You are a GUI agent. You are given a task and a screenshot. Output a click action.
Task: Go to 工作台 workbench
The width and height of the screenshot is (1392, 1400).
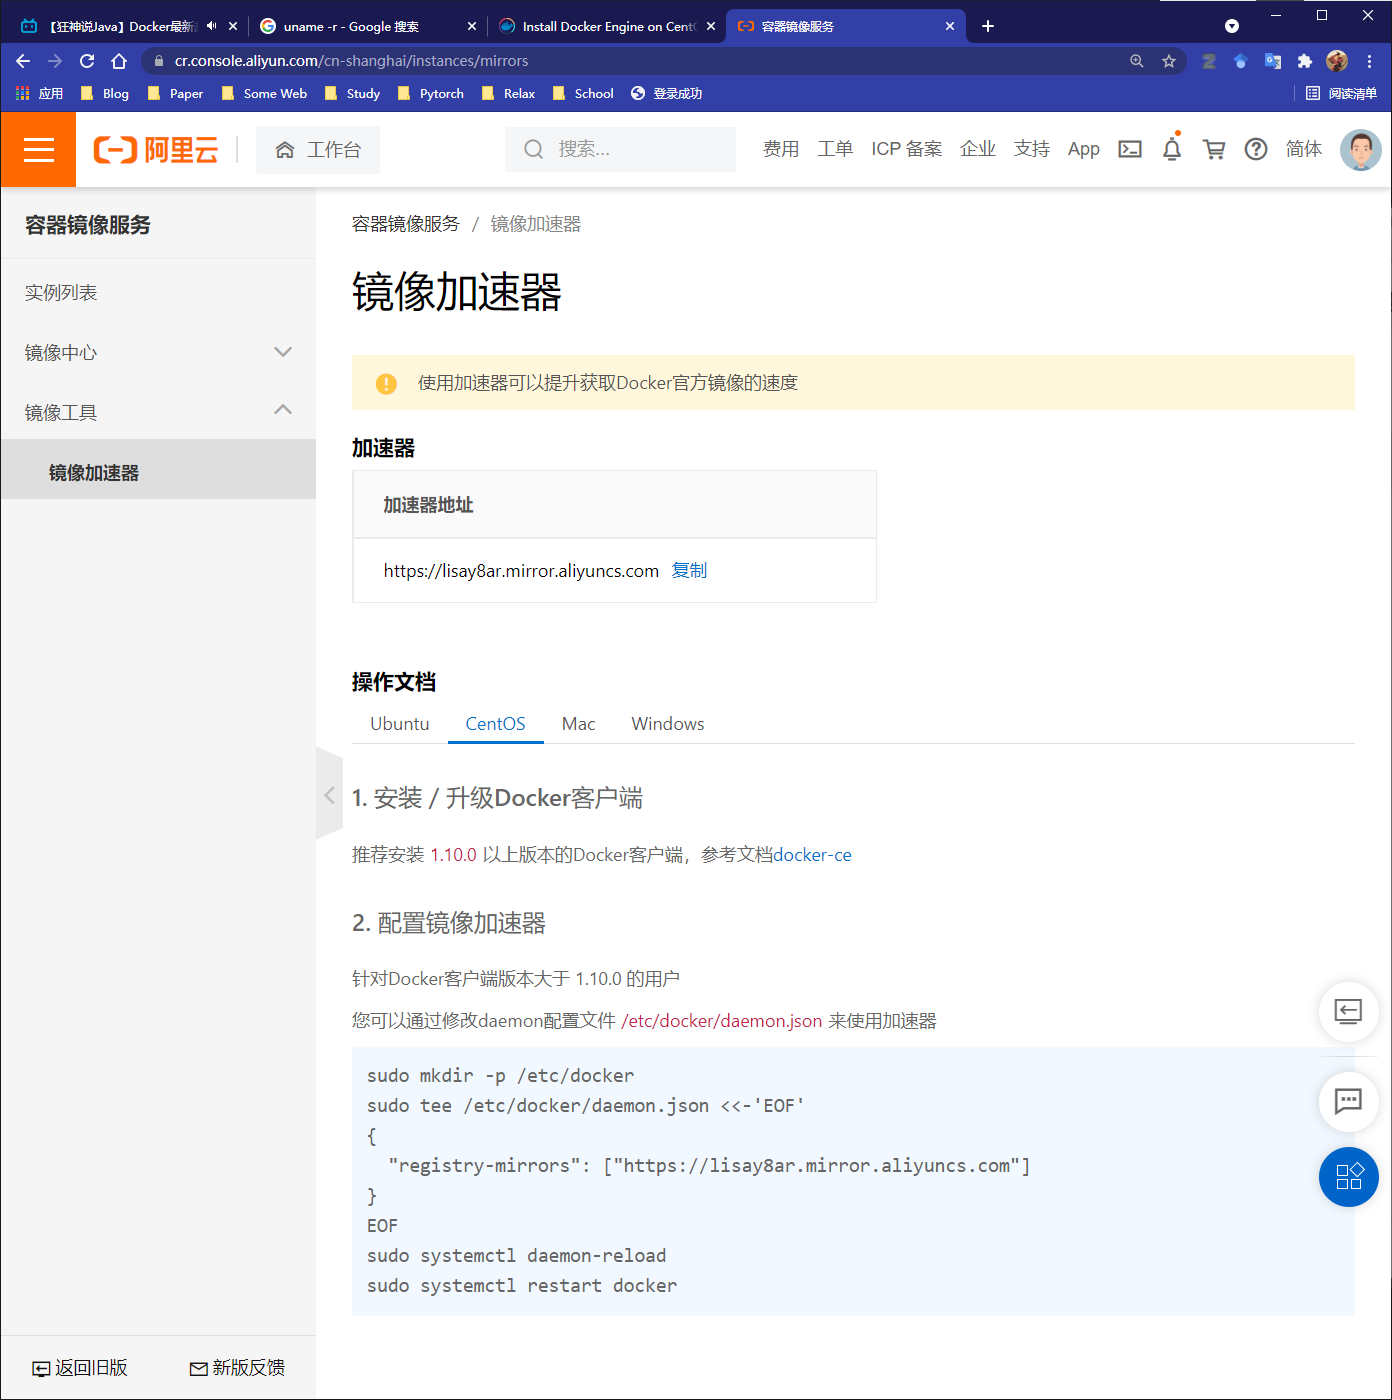(x=318, y=149)
